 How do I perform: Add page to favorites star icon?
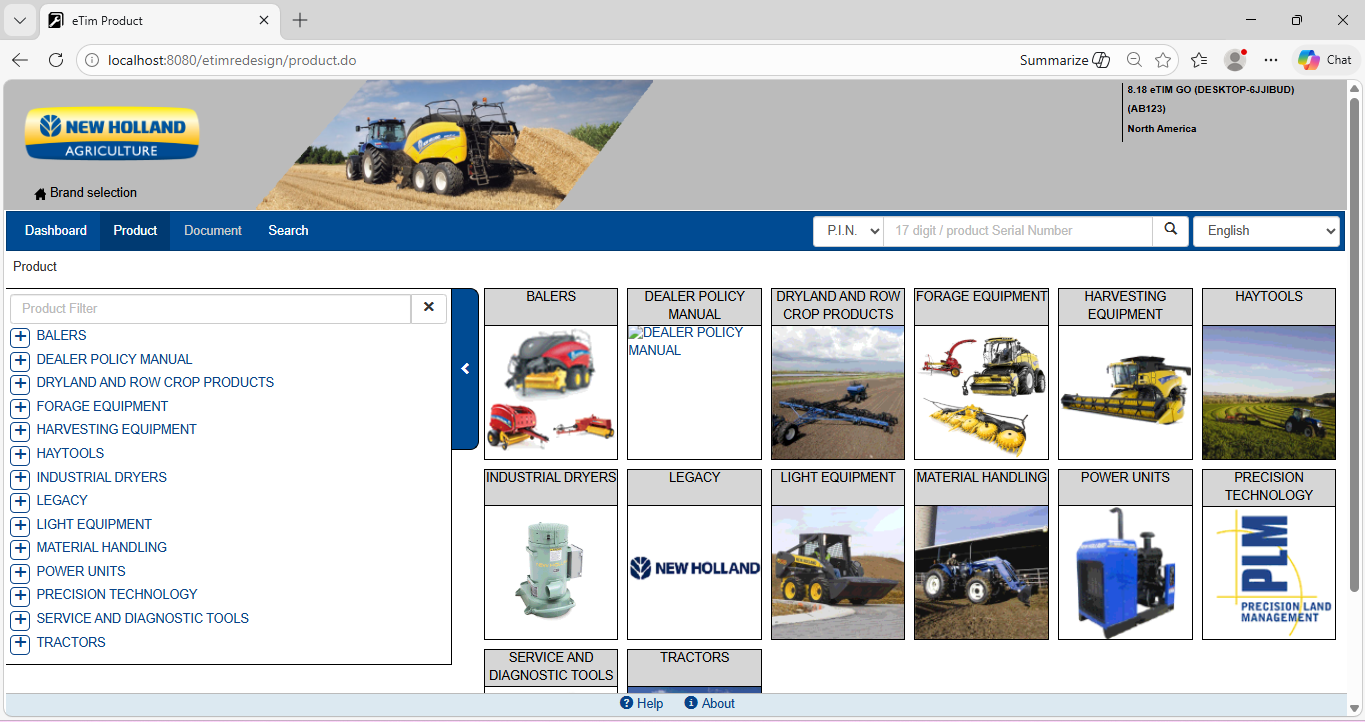(x=1163, y=60)
